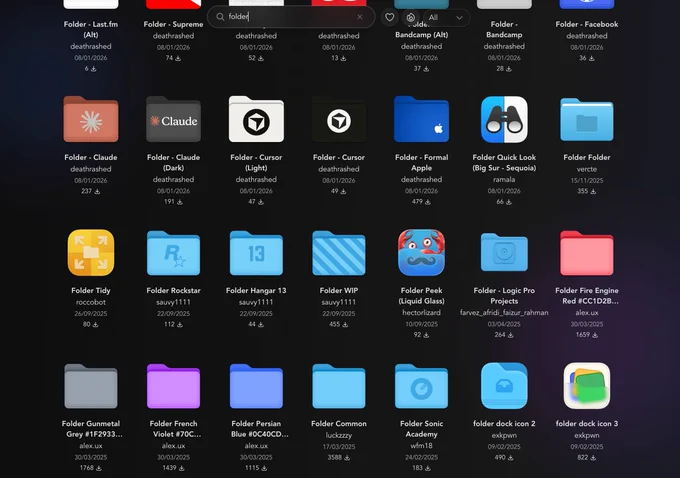Open the Folder Sonic Academy icon
The width and height of the screenshot is (680, 478).
click(422, 386)
